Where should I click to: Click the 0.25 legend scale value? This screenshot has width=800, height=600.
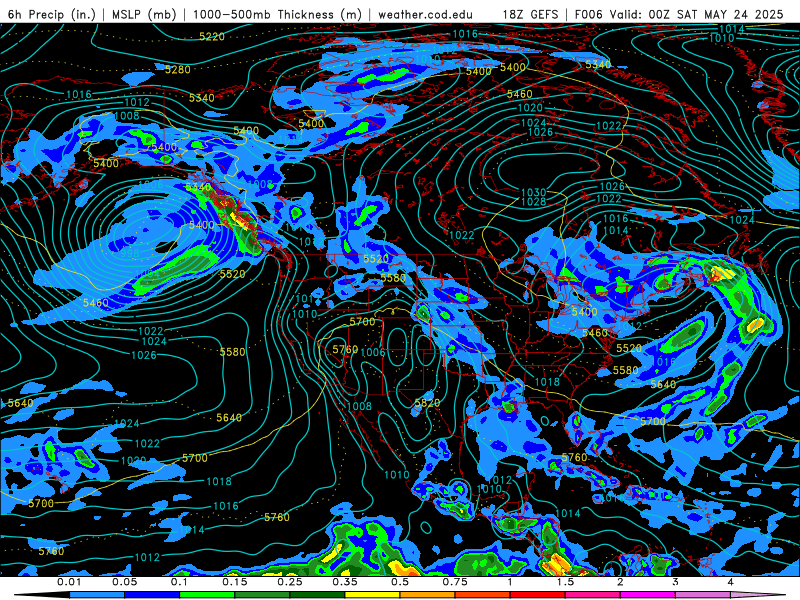[x=290, y=582]
